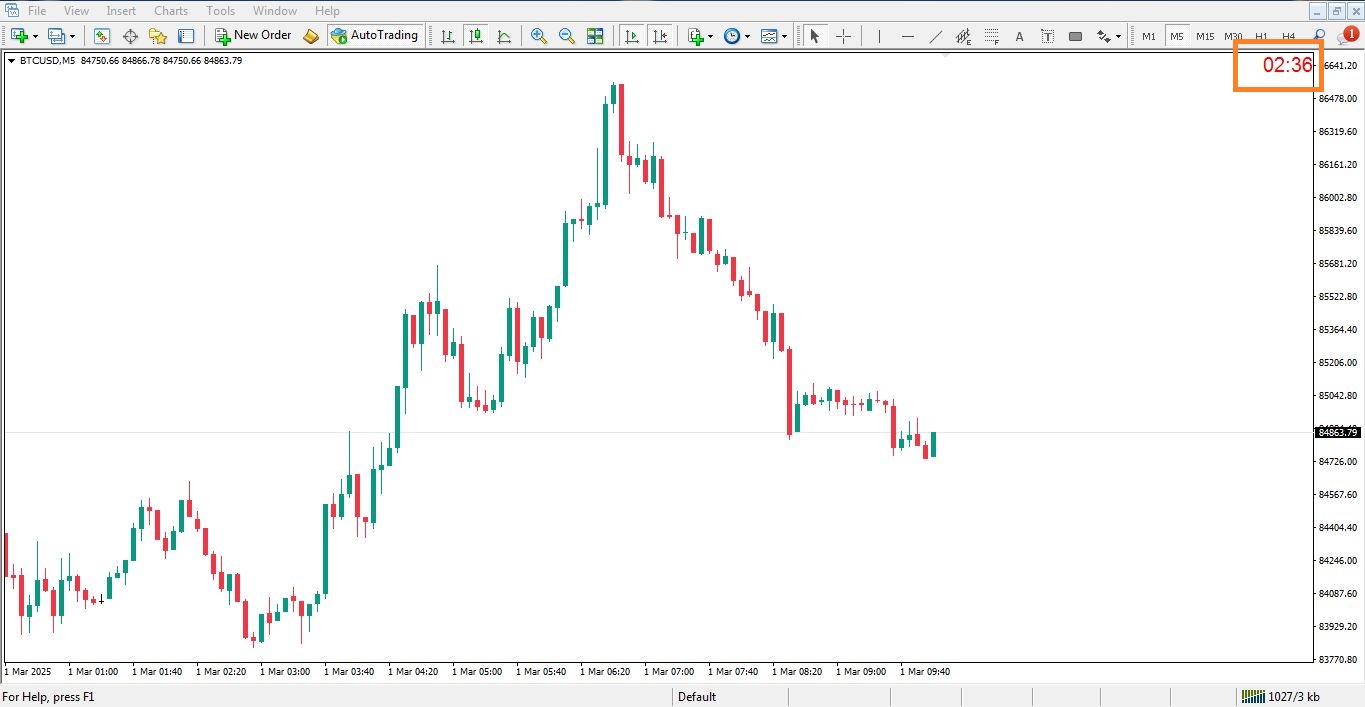Click the MetaTrader application icon in menu bar
1365x707 pixels.
pyautogui.click(x=11, y=11)
